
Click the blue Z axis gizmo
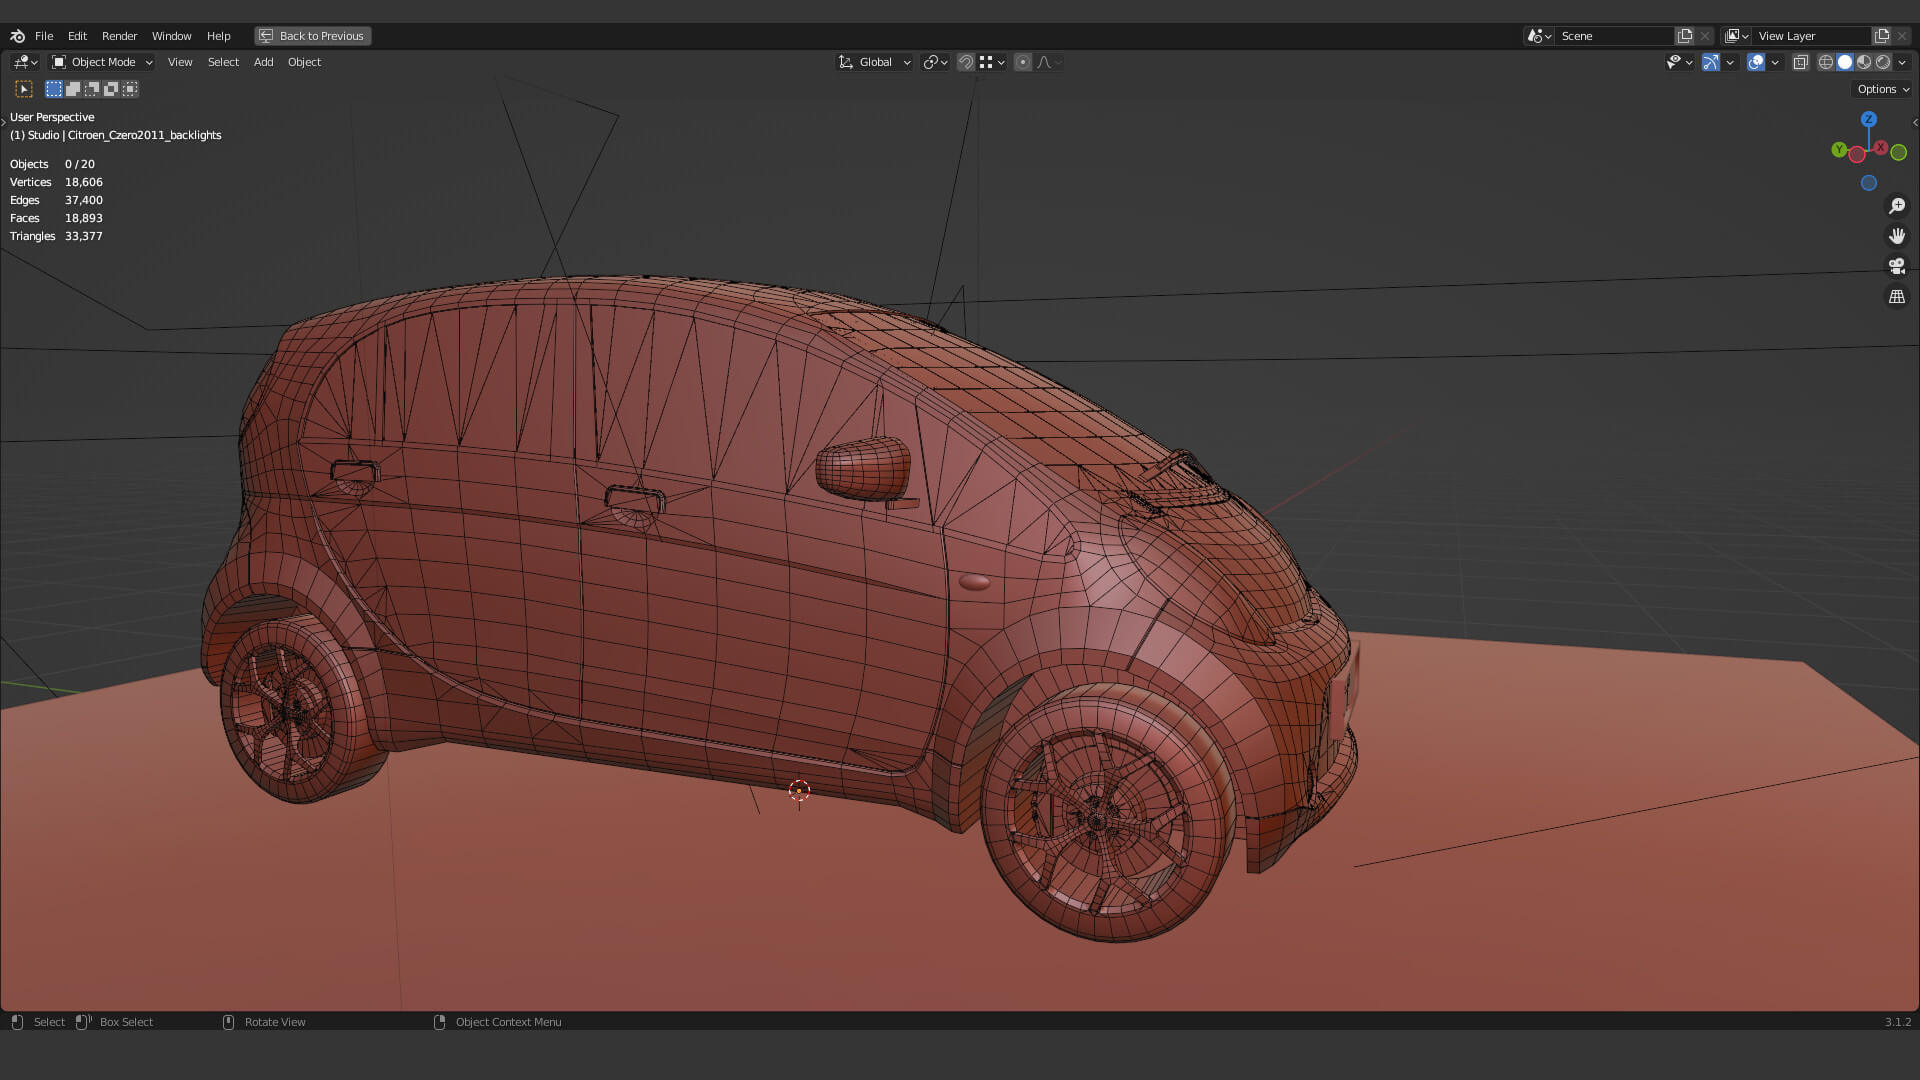(1868, 119)
